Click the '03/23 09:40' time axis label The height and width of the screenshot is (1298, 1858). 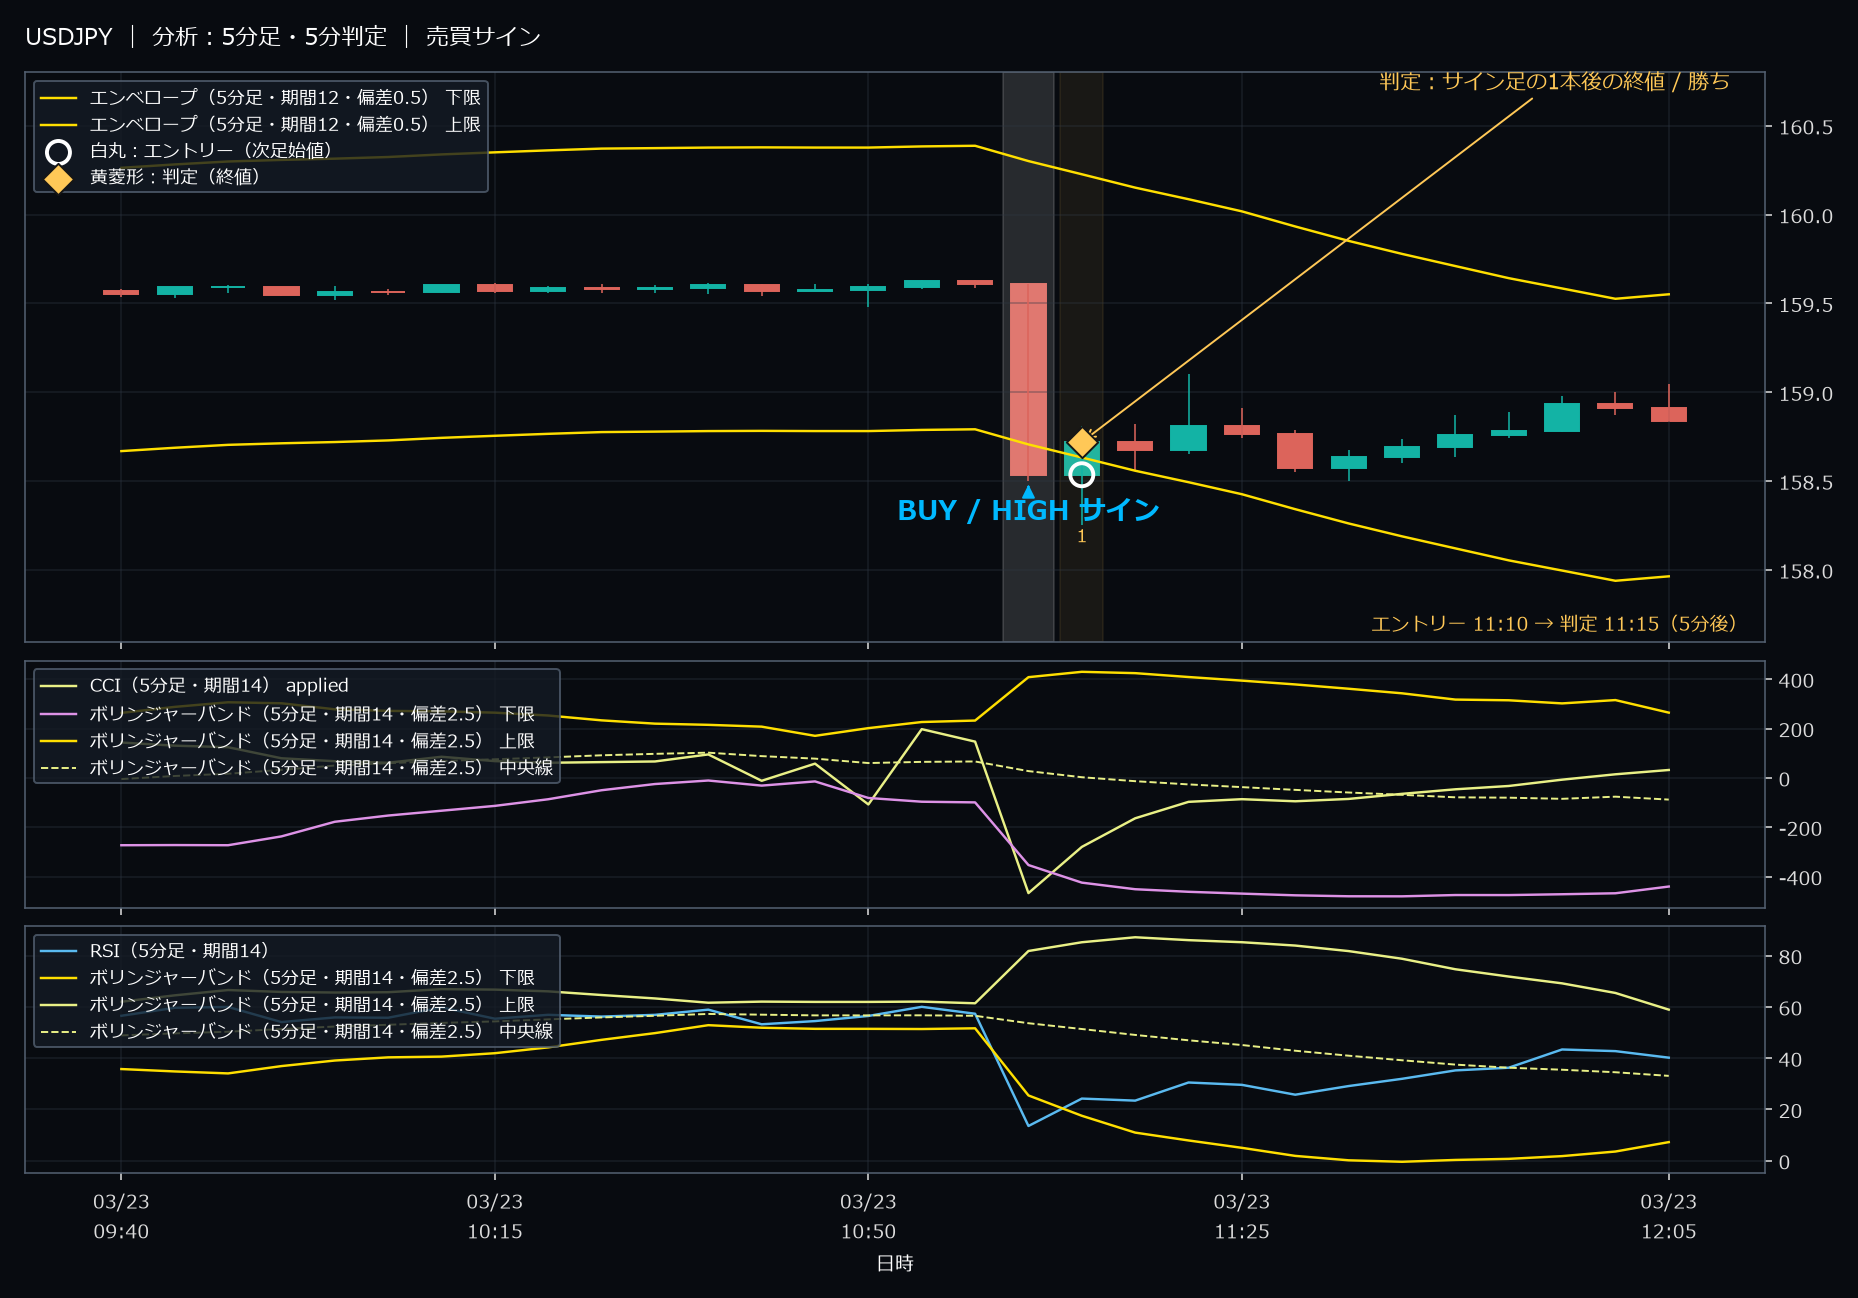pyautogui.click(x=121, y=1217)
